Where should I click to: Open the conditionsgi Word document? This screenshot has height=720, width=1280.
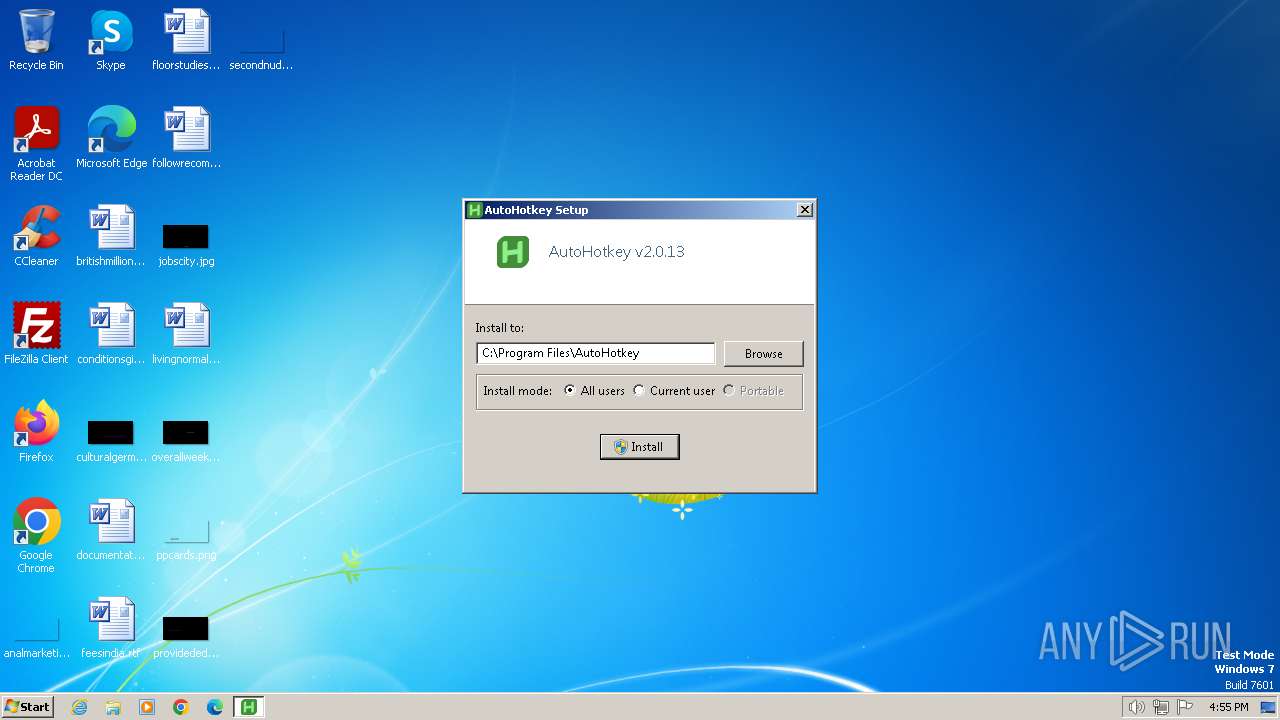point(111,334)
